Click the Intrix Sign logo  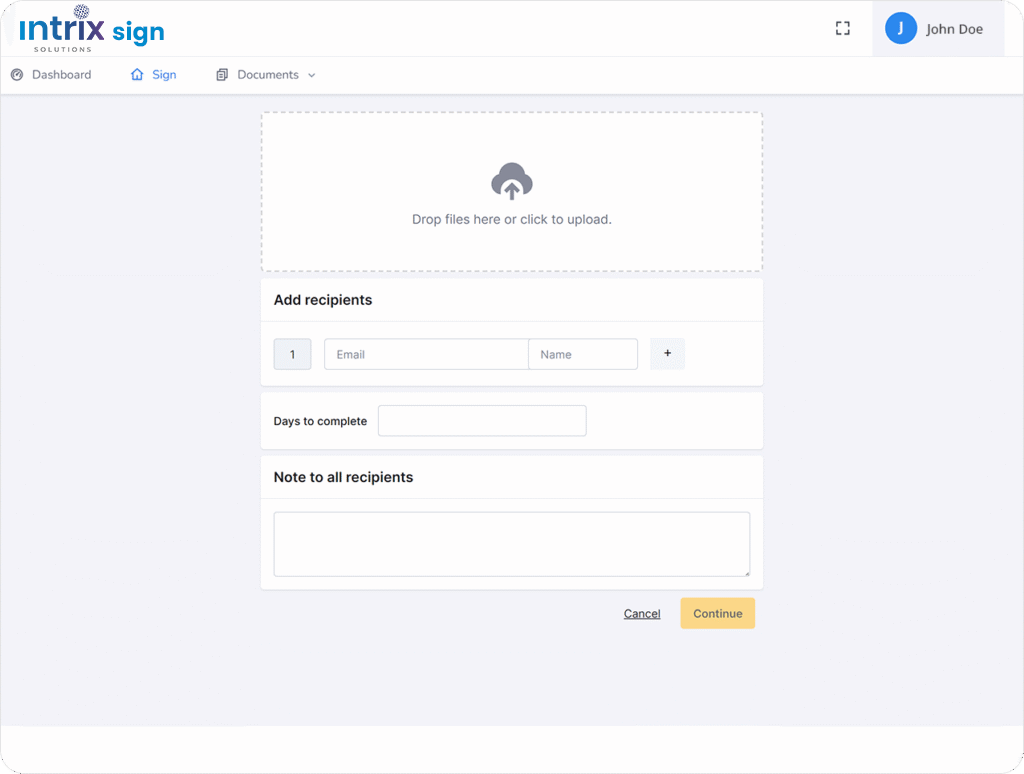point(92,31)
